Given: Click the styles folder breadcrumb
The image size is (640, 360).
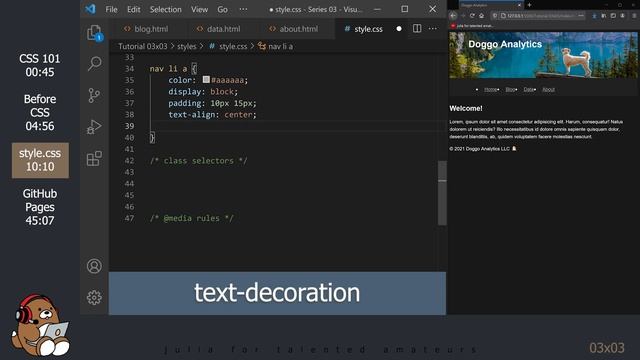Looking at the screenshot, I should tap(187, 47).
